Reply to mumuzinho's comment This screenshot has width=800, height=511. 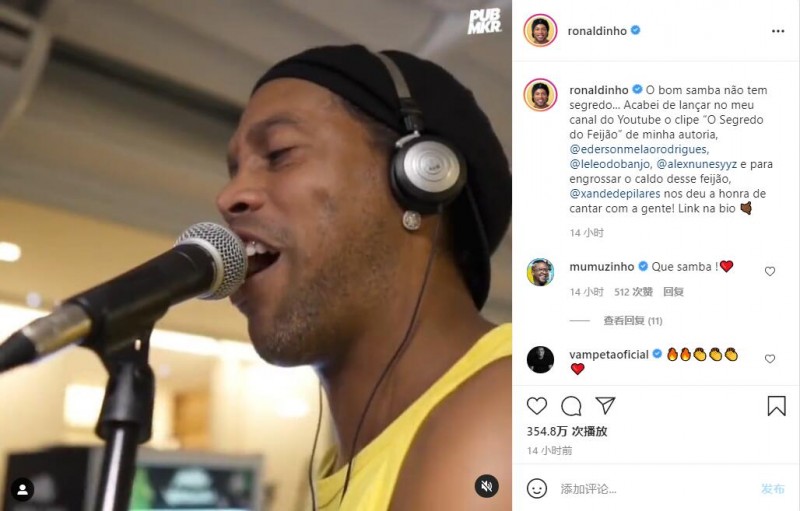[673, 292]
